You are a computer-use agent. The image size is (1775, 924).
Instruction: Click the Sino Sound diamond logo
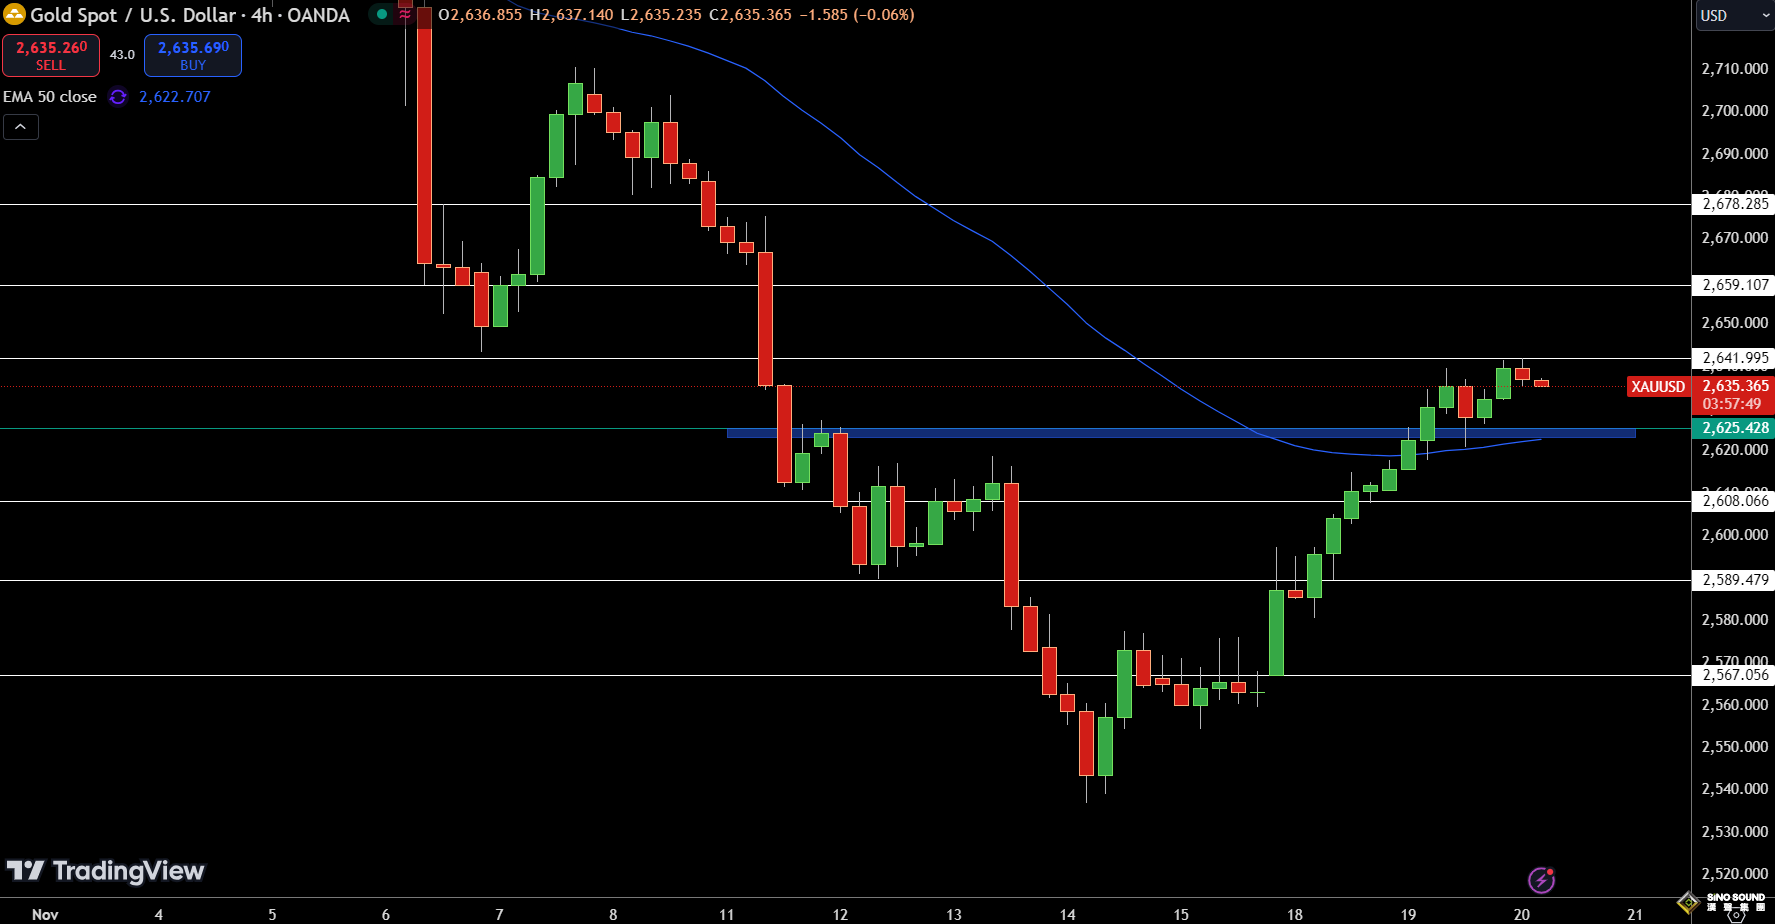1688,902
